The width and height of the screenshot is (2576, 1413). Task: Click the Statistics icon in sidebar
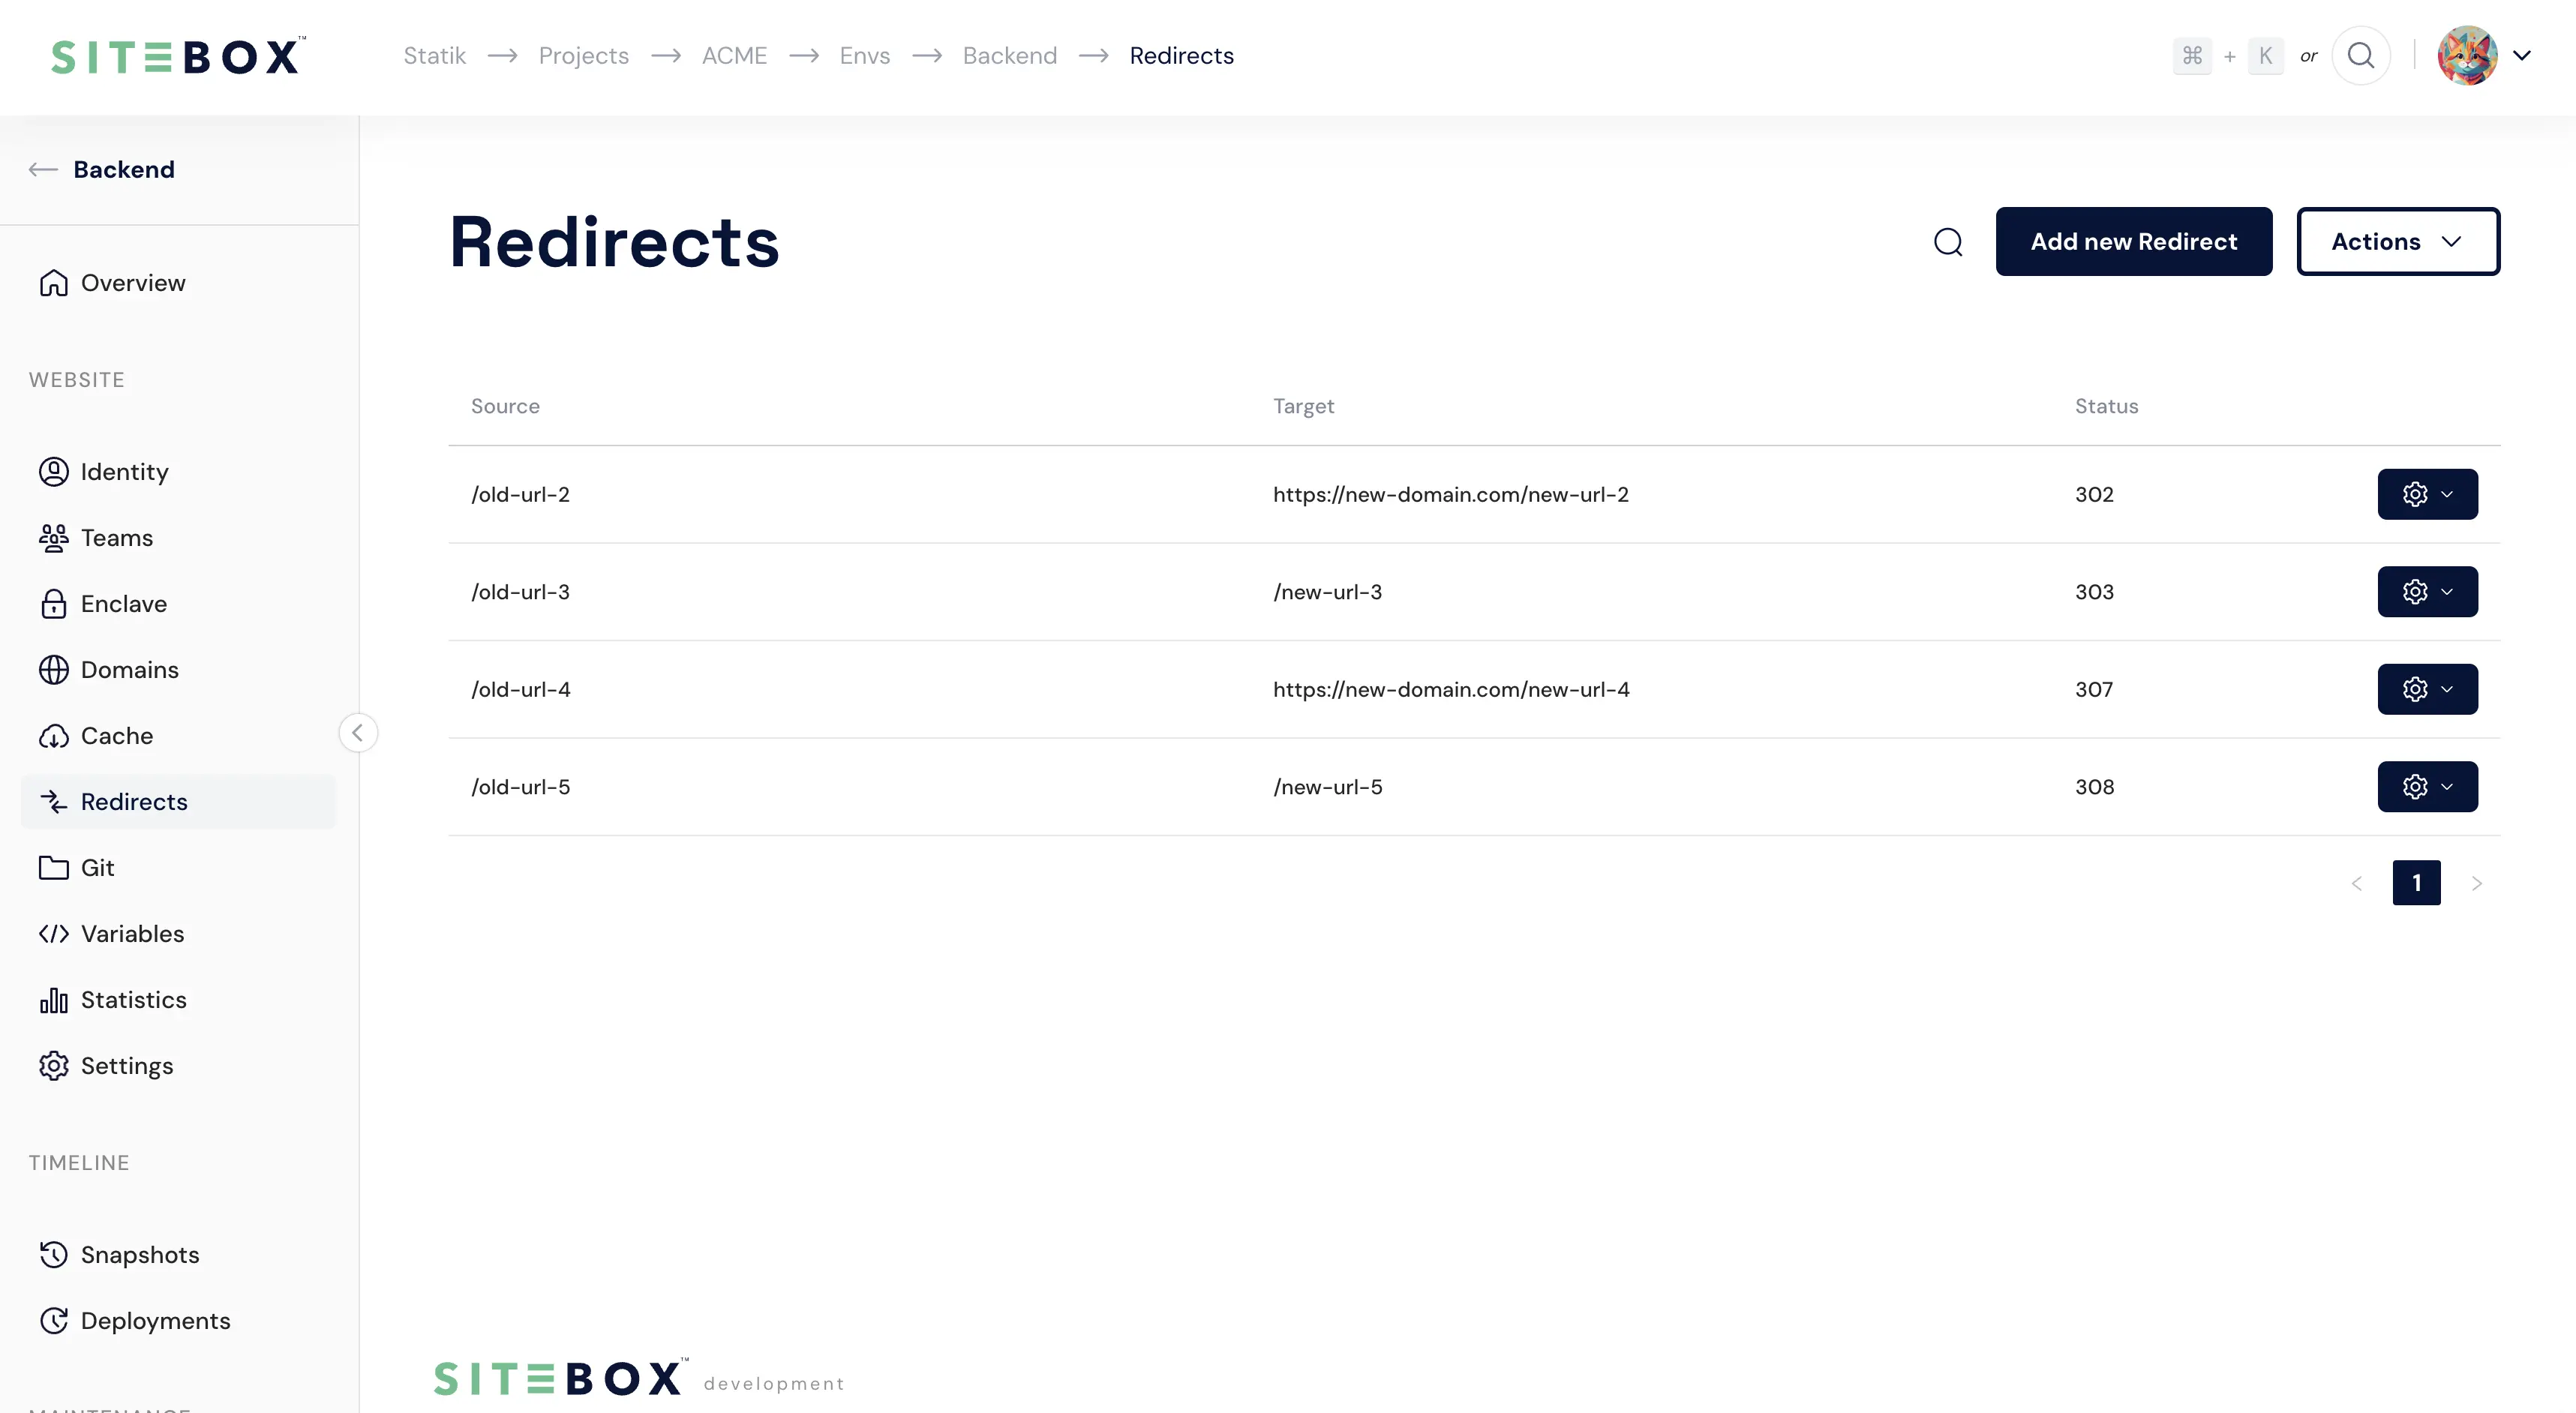pyautogui.click(x=54, y=999)
